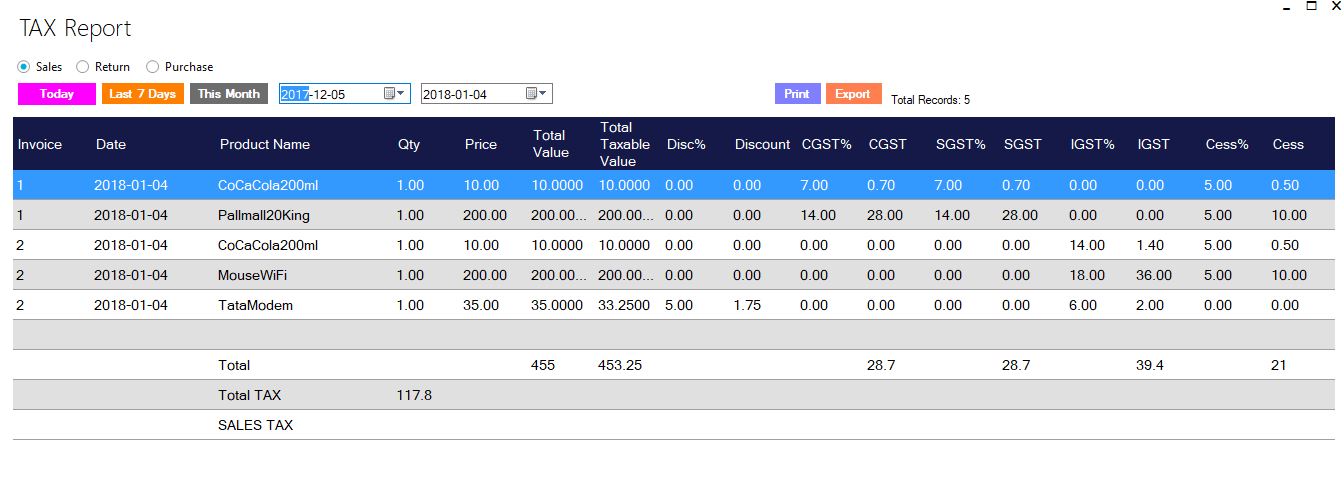This screenshot has width=1344, height=481.
Task: Sort by Product Name column header
Action: (265, 144)
